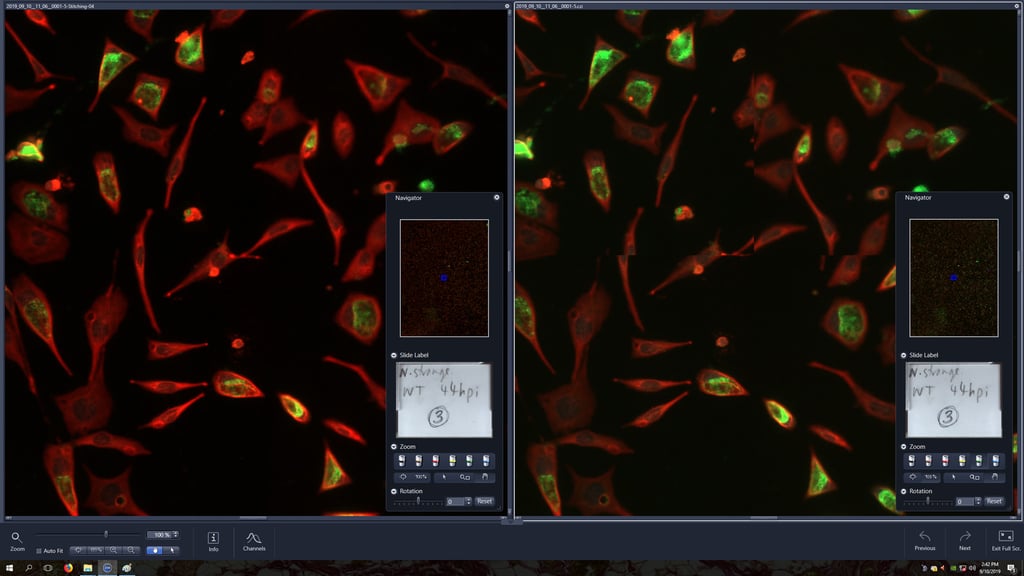This screenshot has width=1024, height=576.
Task: Click reset-view button in bottom zoom toolbar
Action: (78, 550)
